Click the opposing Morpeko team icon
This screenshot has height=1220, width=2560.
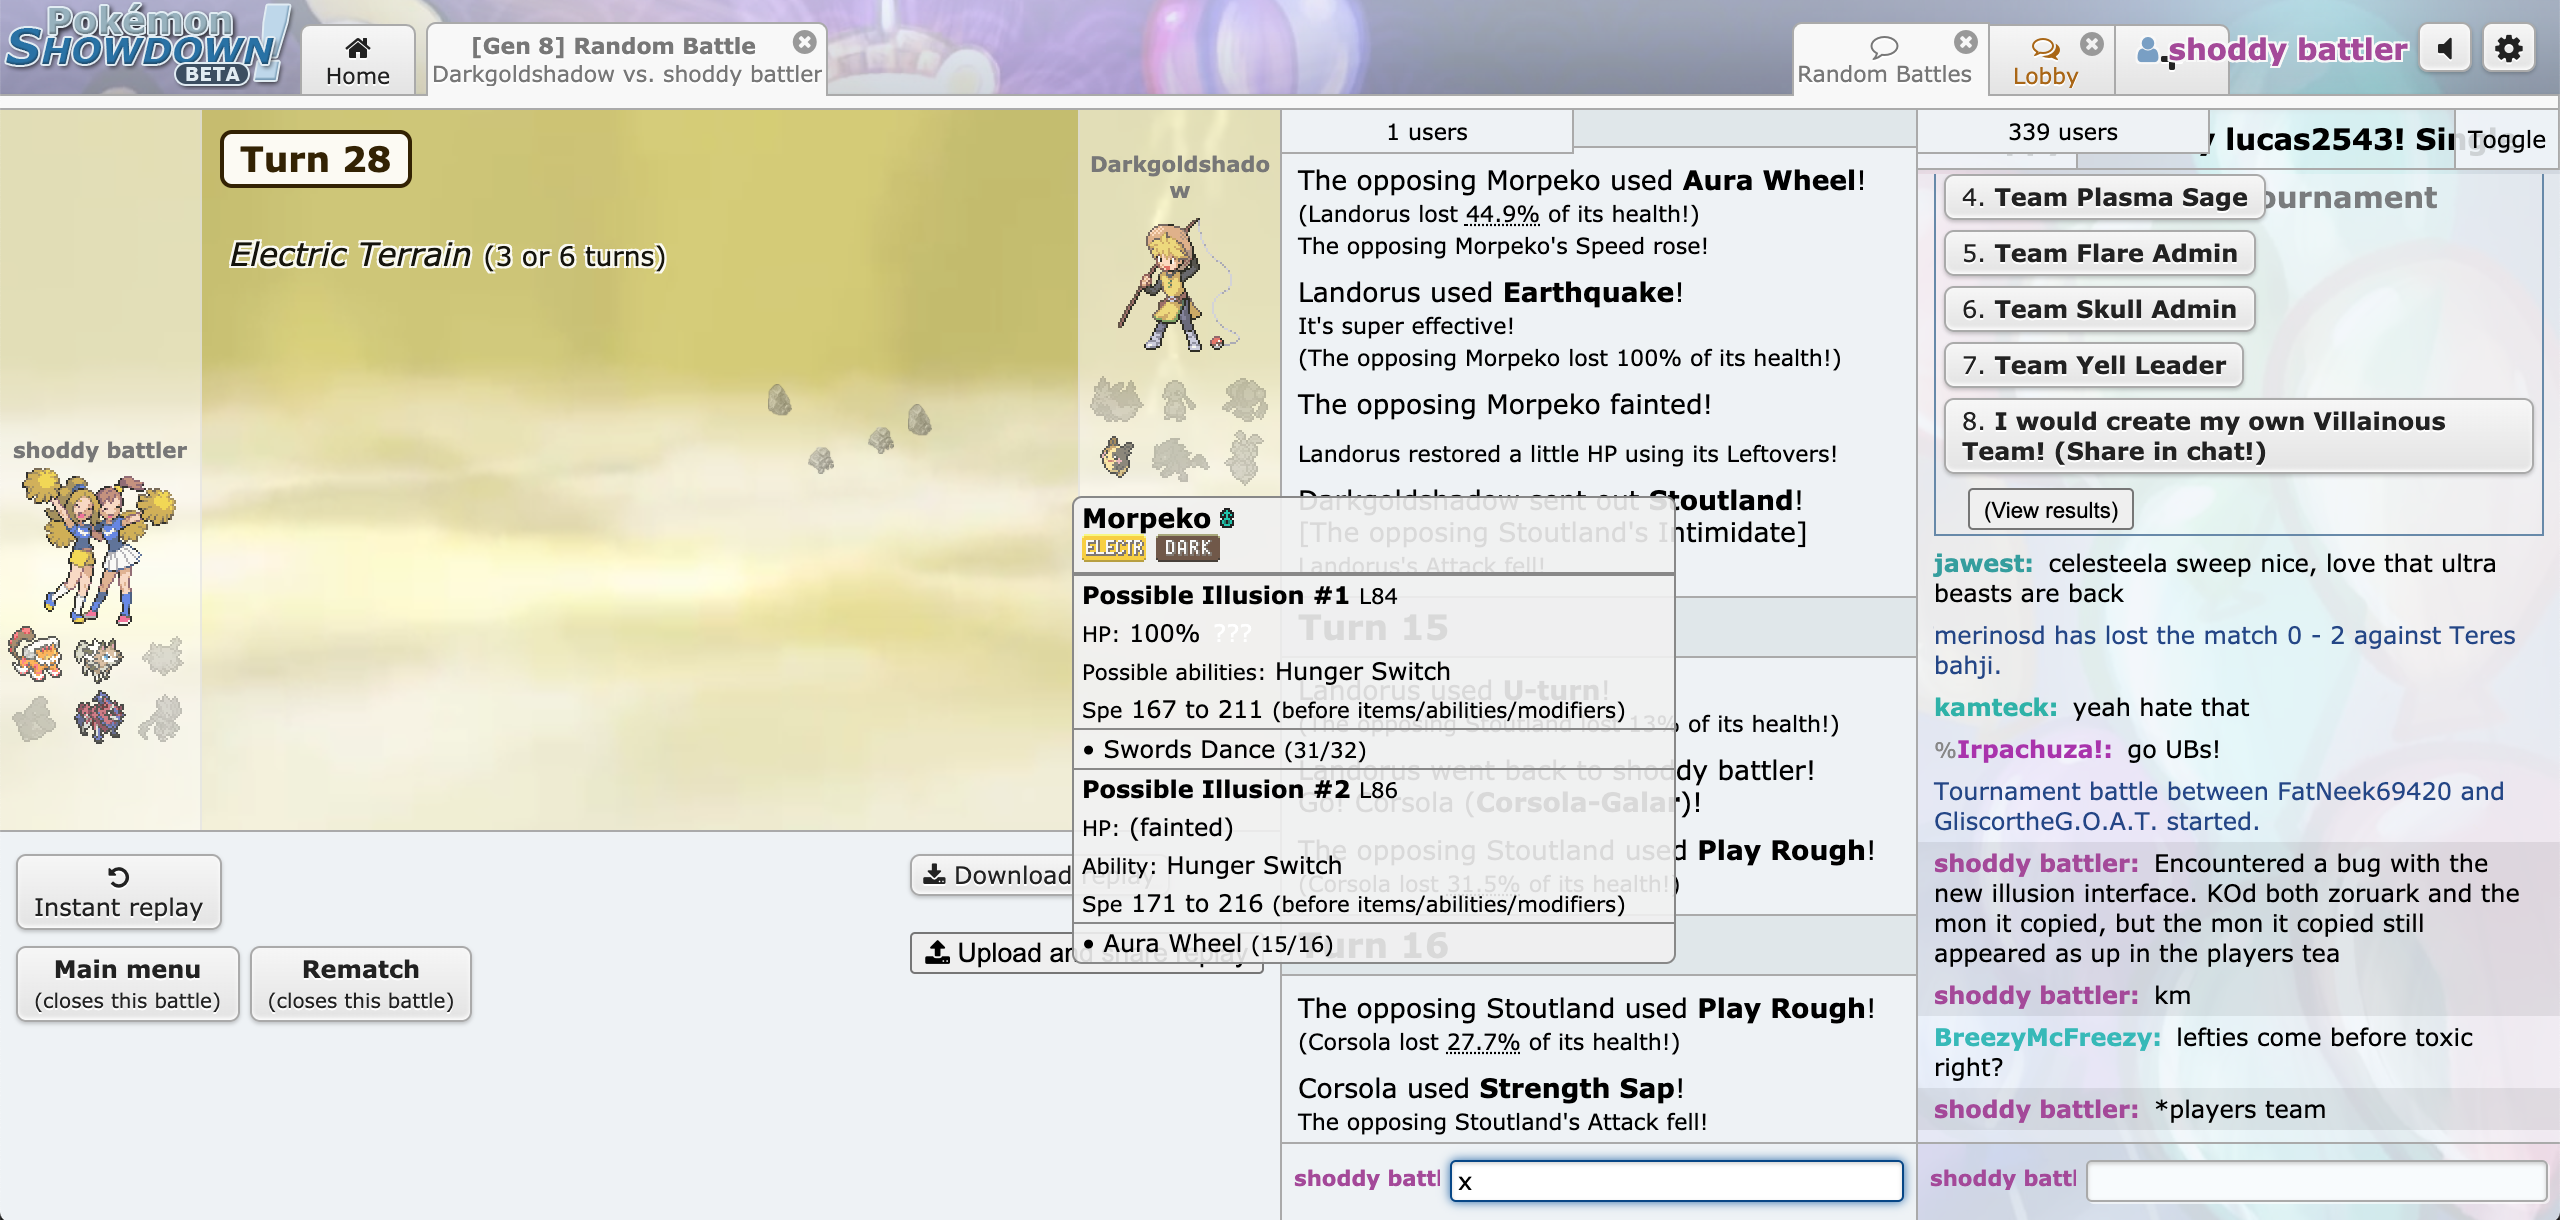pyautogui.click(x=1117, y=457)
